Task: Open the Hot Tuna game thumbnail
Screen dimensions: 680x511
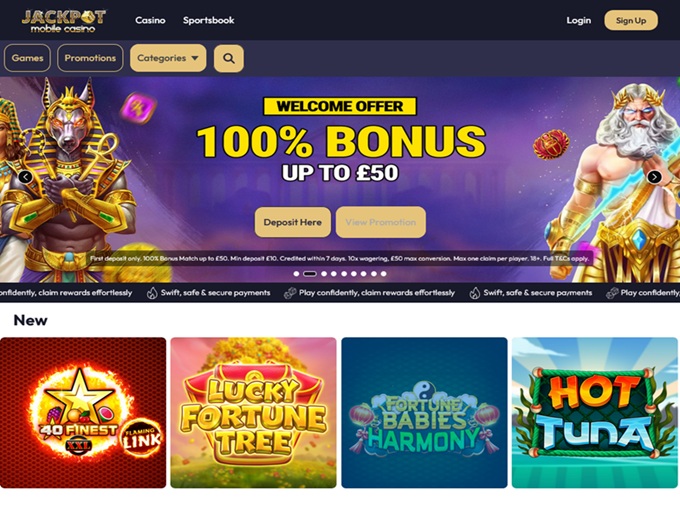Action: coord(595,413)
